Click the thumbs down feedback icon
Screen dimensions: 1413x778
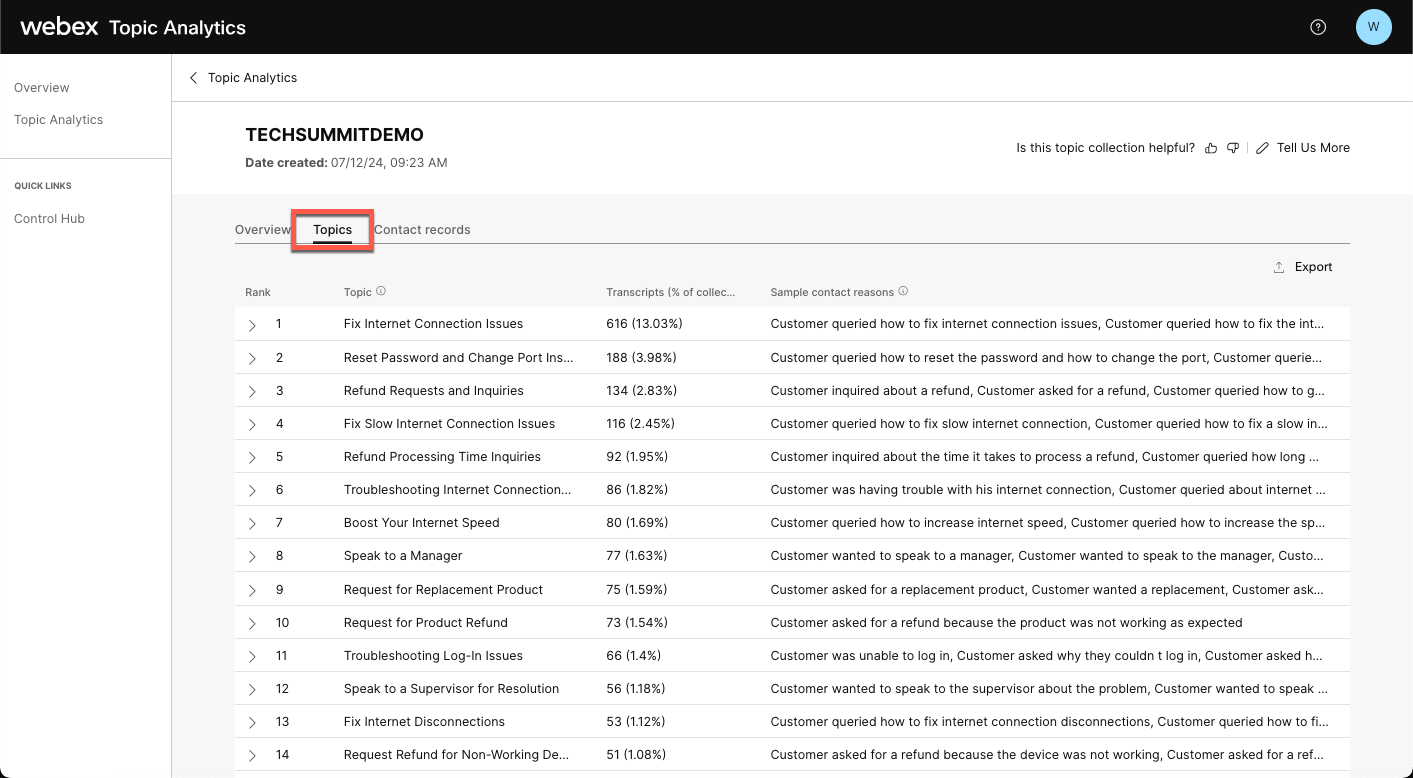(1233, 148)
